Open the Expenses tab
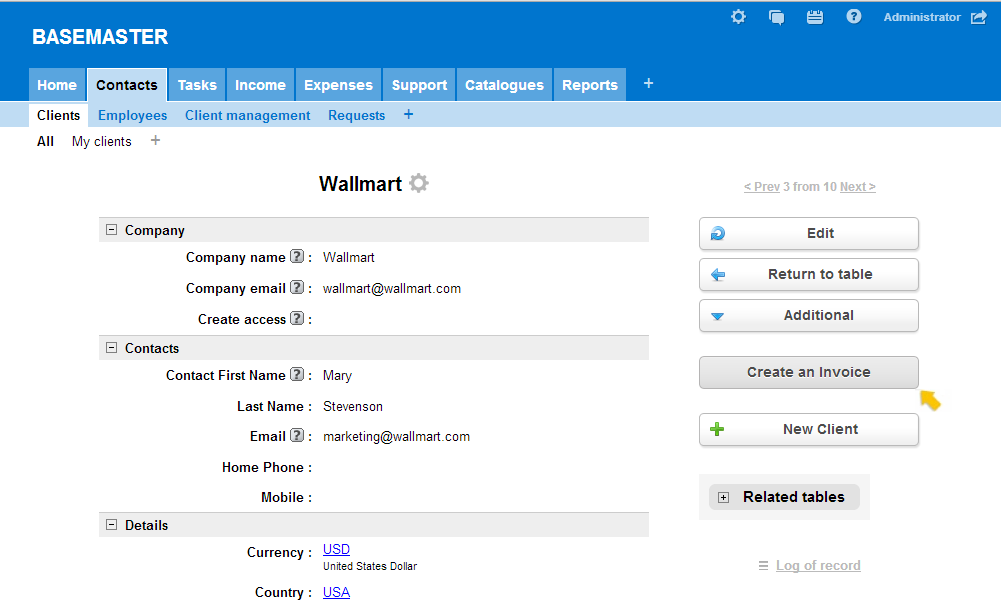 [x=338, y=85]
